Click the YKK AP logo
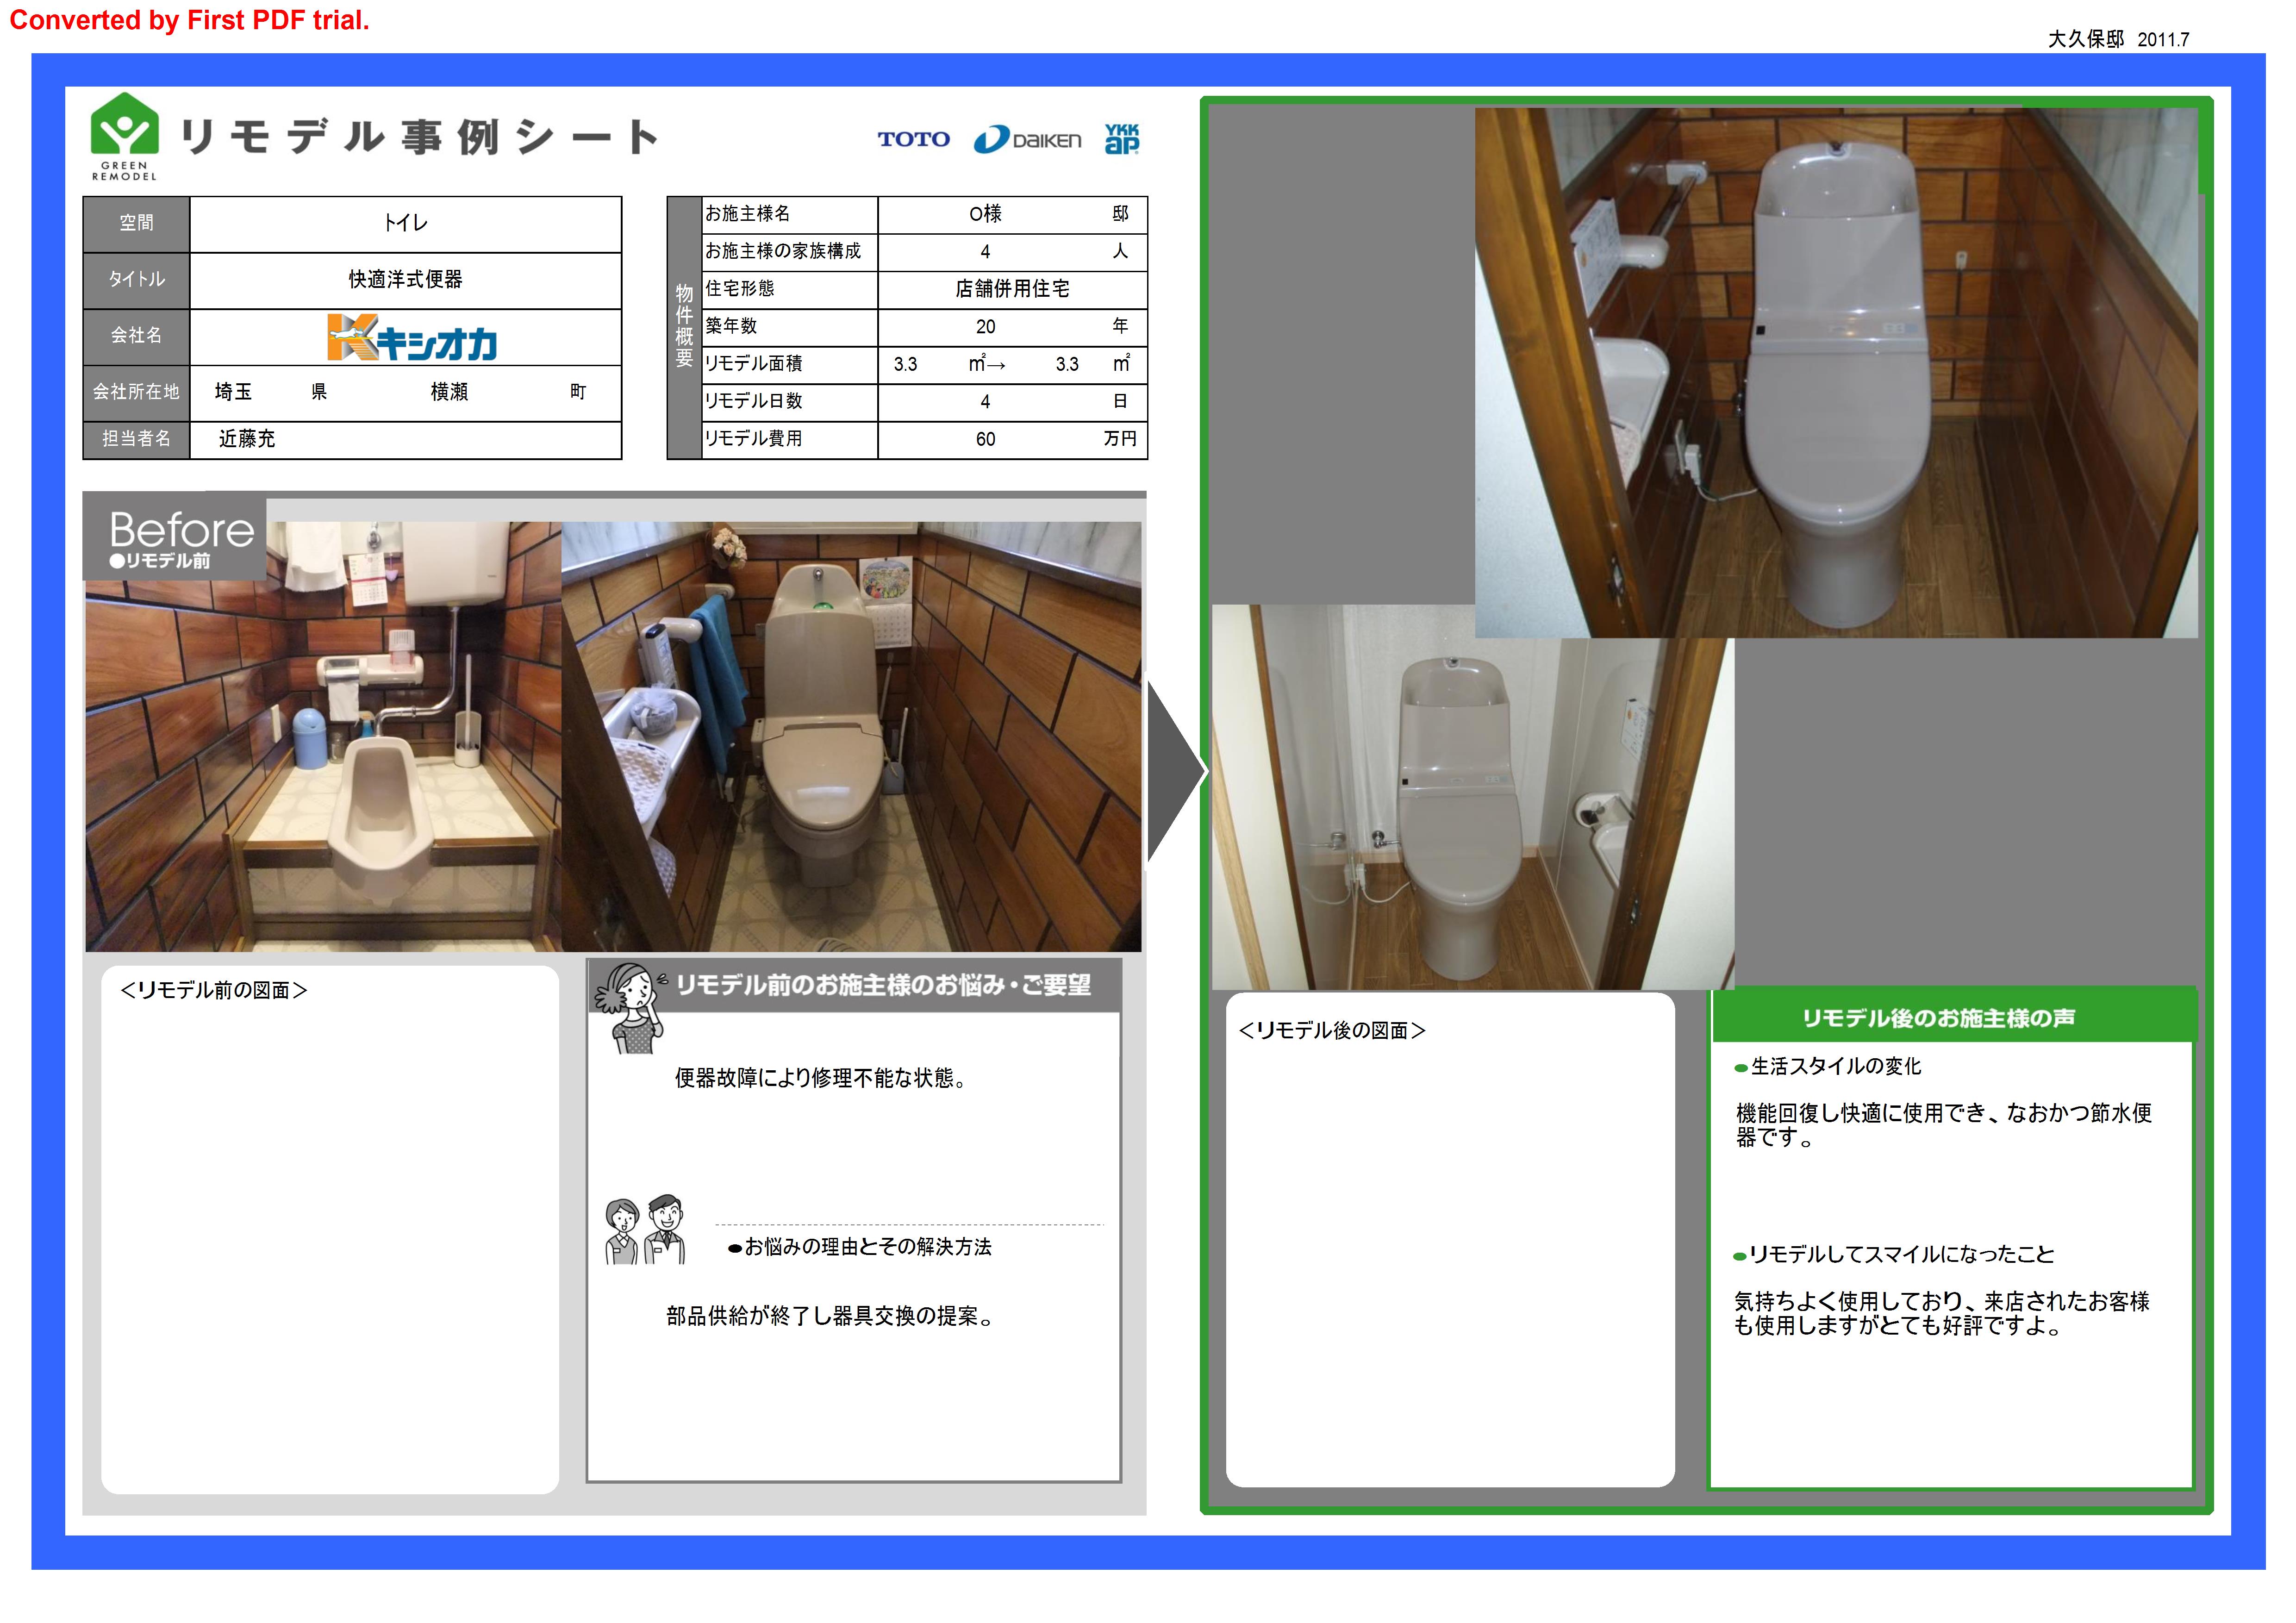 1121,139
